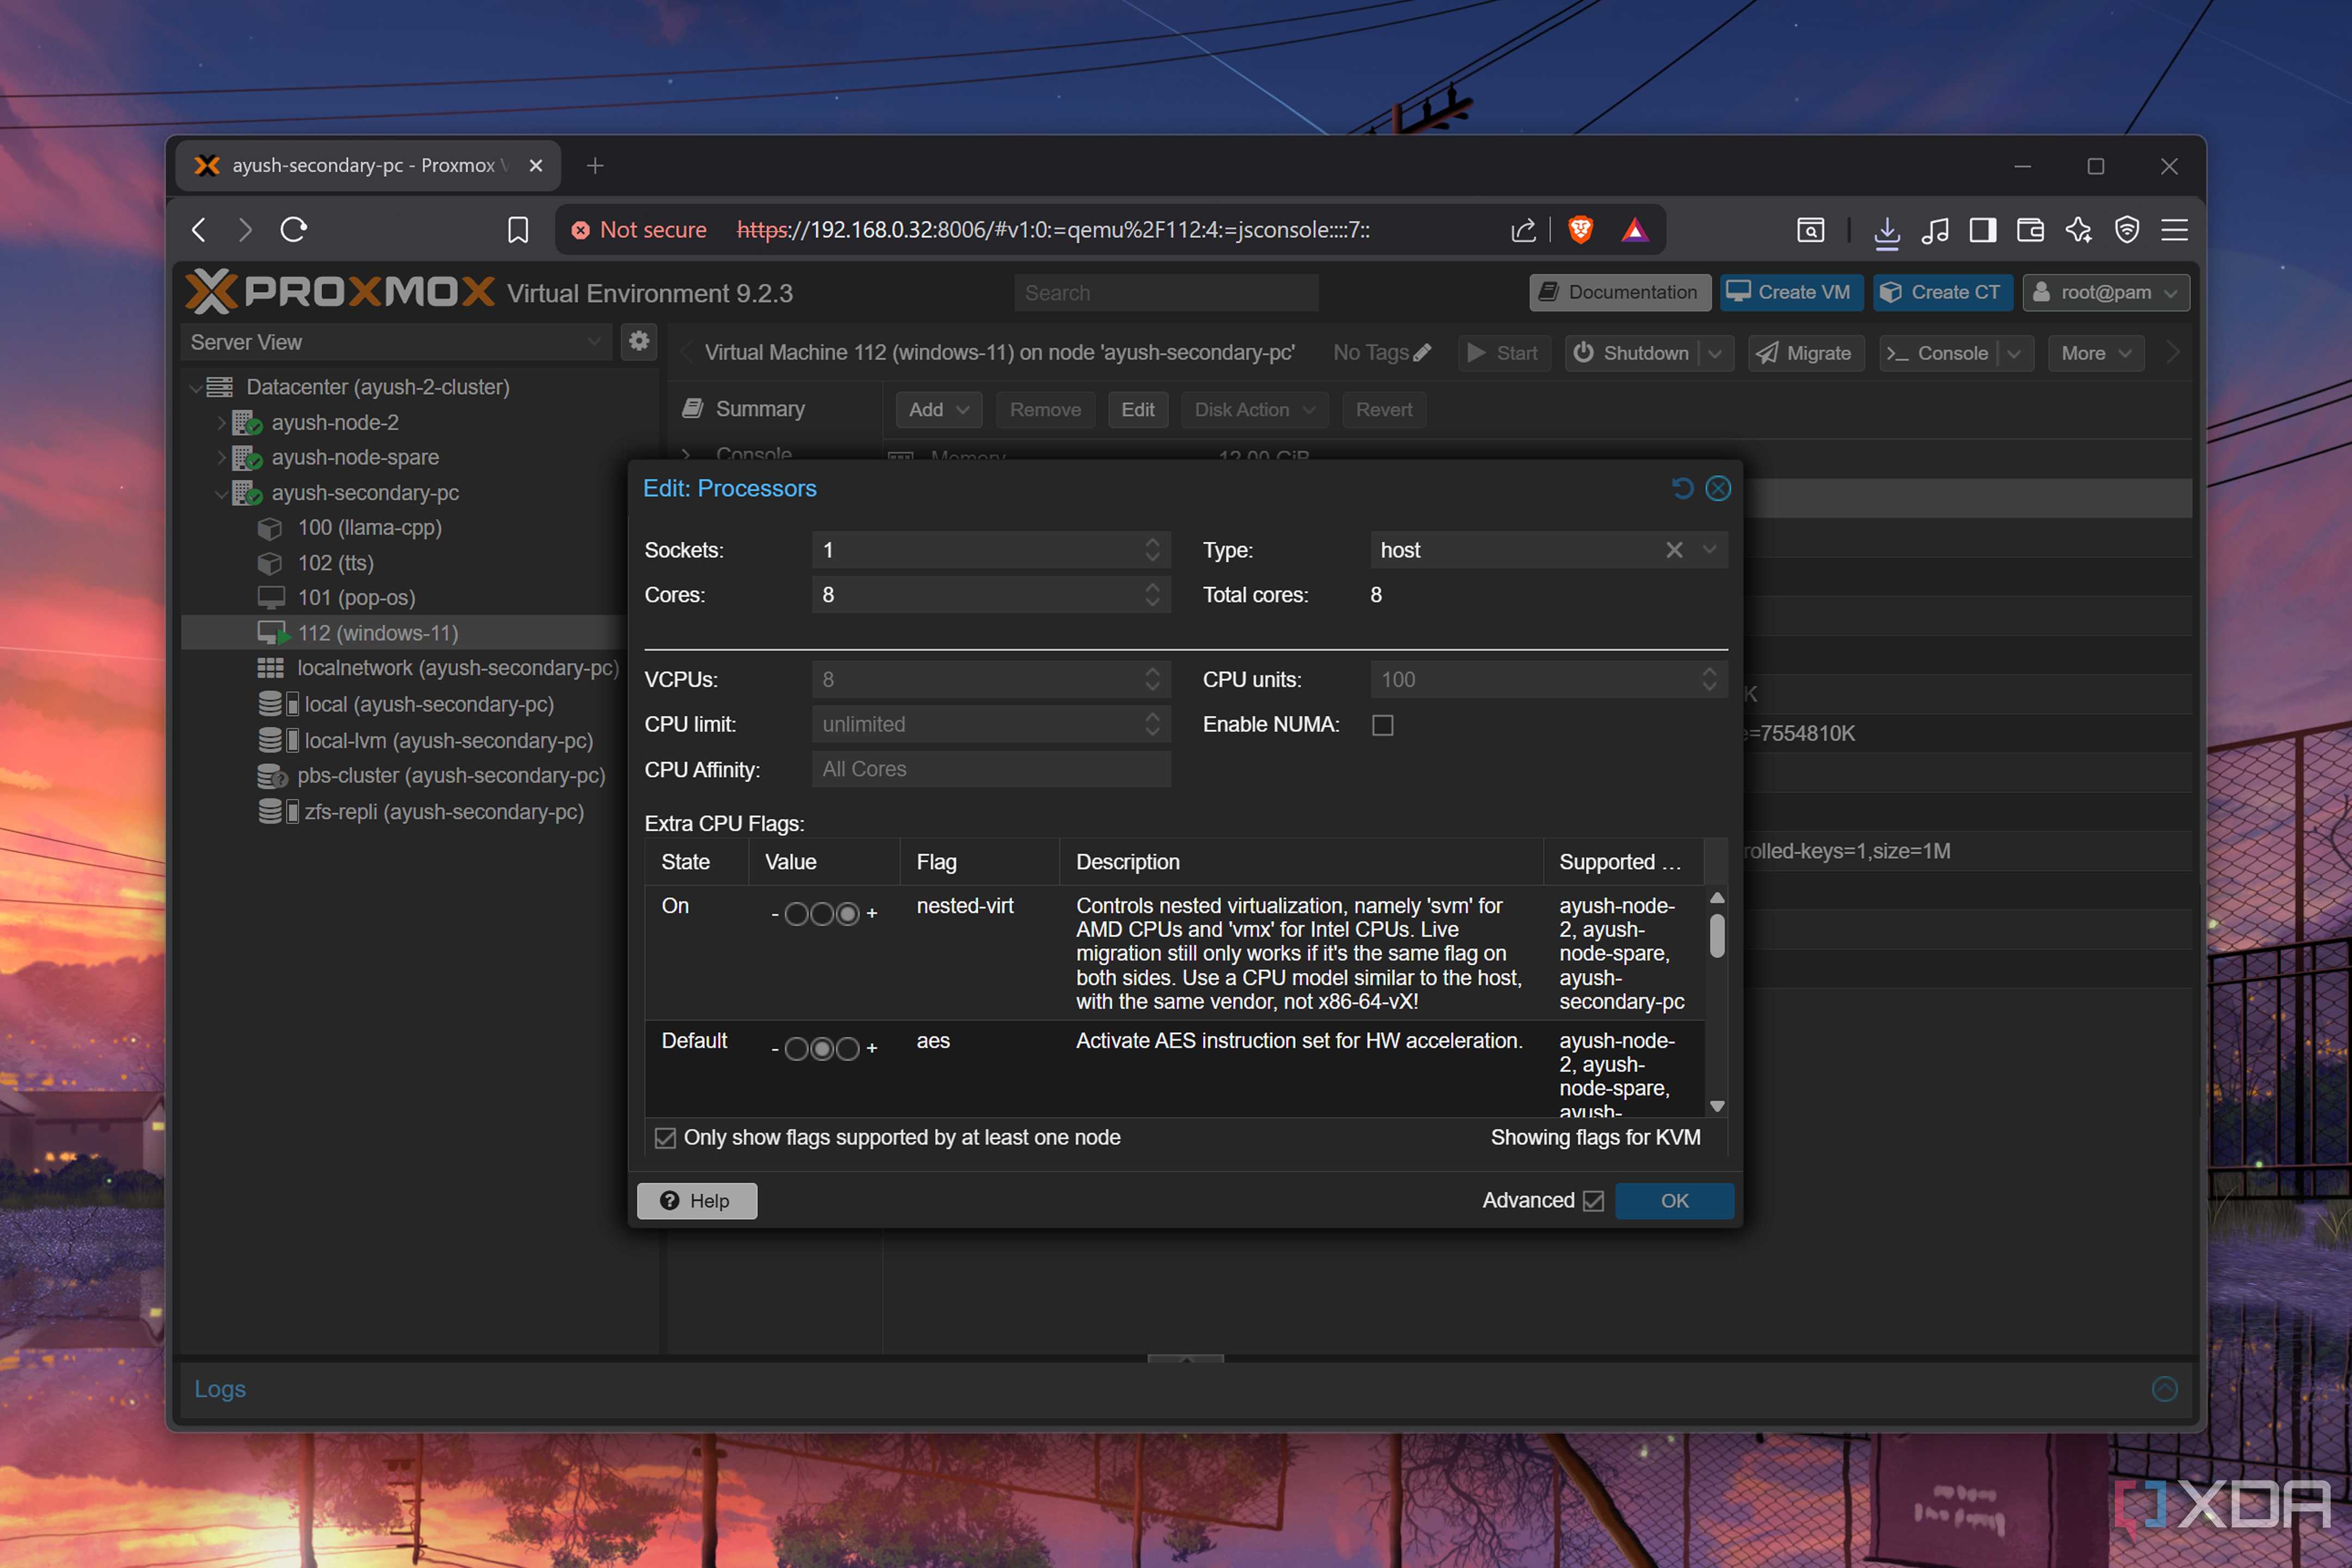Open the Summary tab

point(760,409)
